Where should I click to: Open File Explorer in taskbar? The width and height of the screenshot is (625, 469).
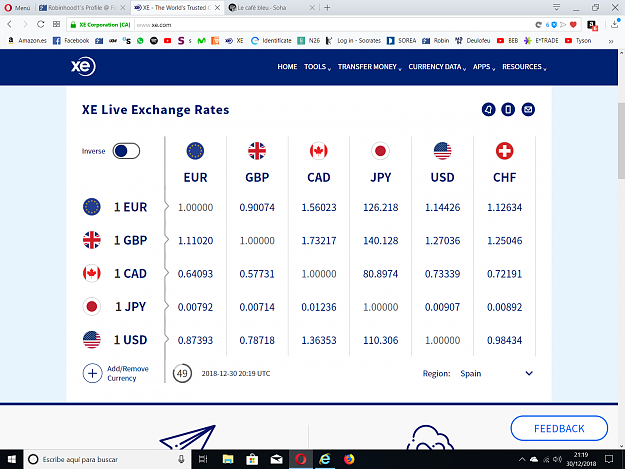click(x=228, y=459)
